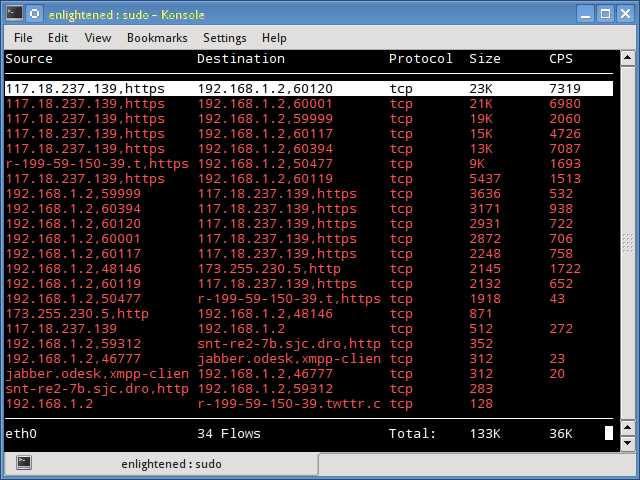Click flow row with destination 173.255.230.5,http
The height and width of the screenshot is (480, 640).
(309, 269)
